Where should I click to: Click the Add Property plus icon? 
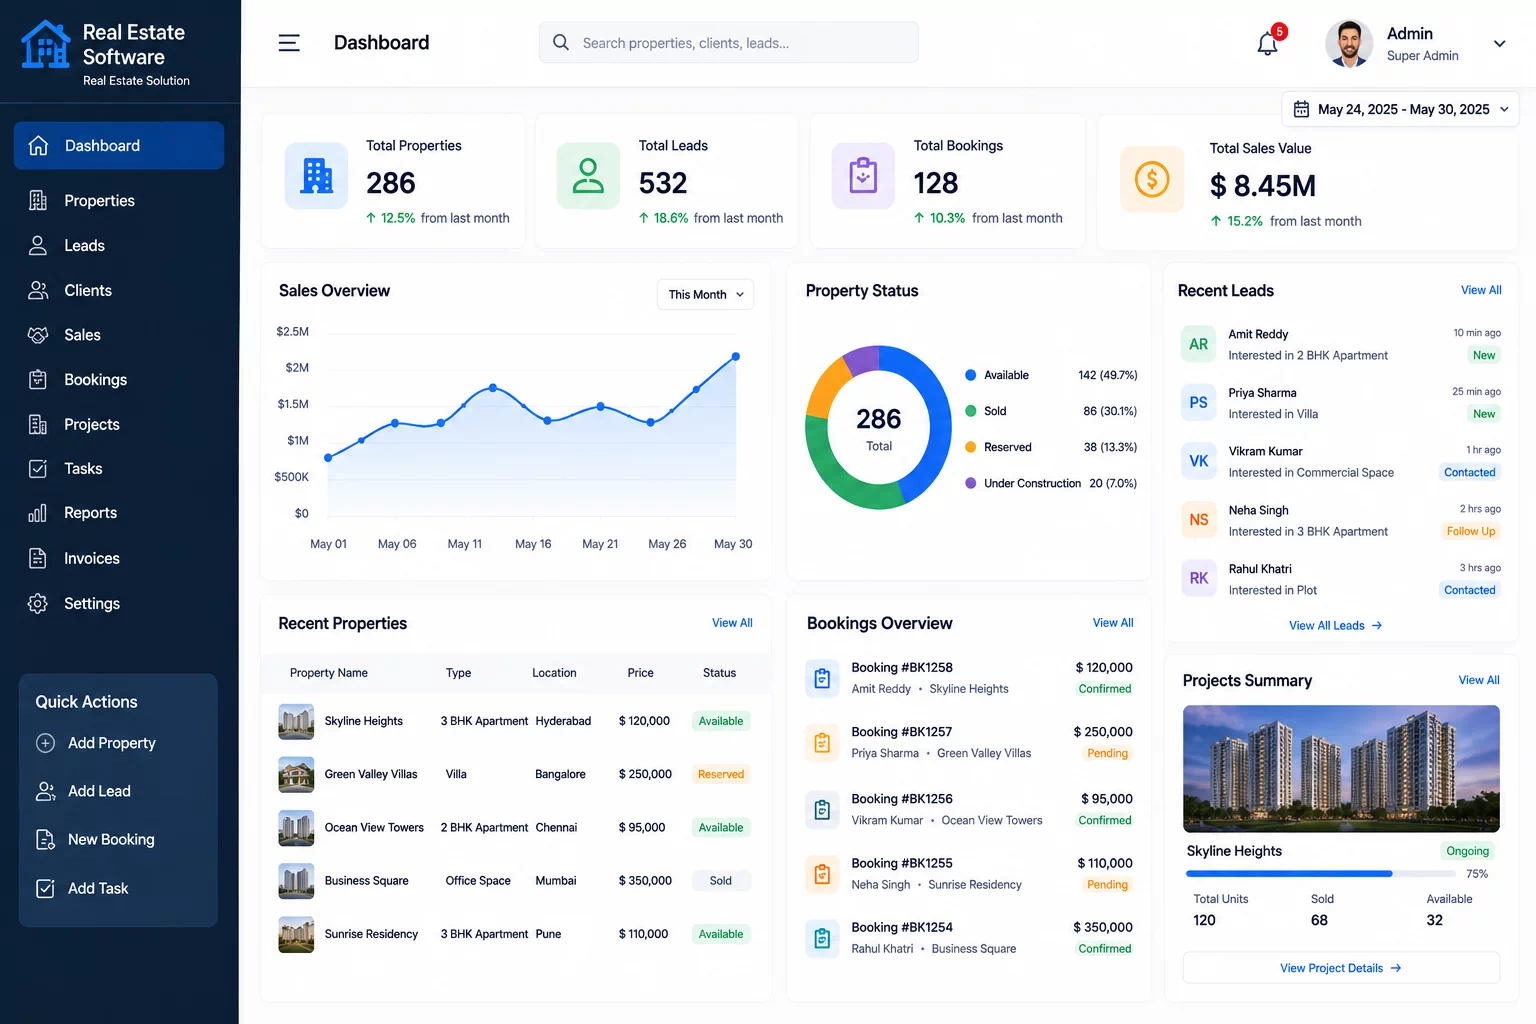[45, 743]
